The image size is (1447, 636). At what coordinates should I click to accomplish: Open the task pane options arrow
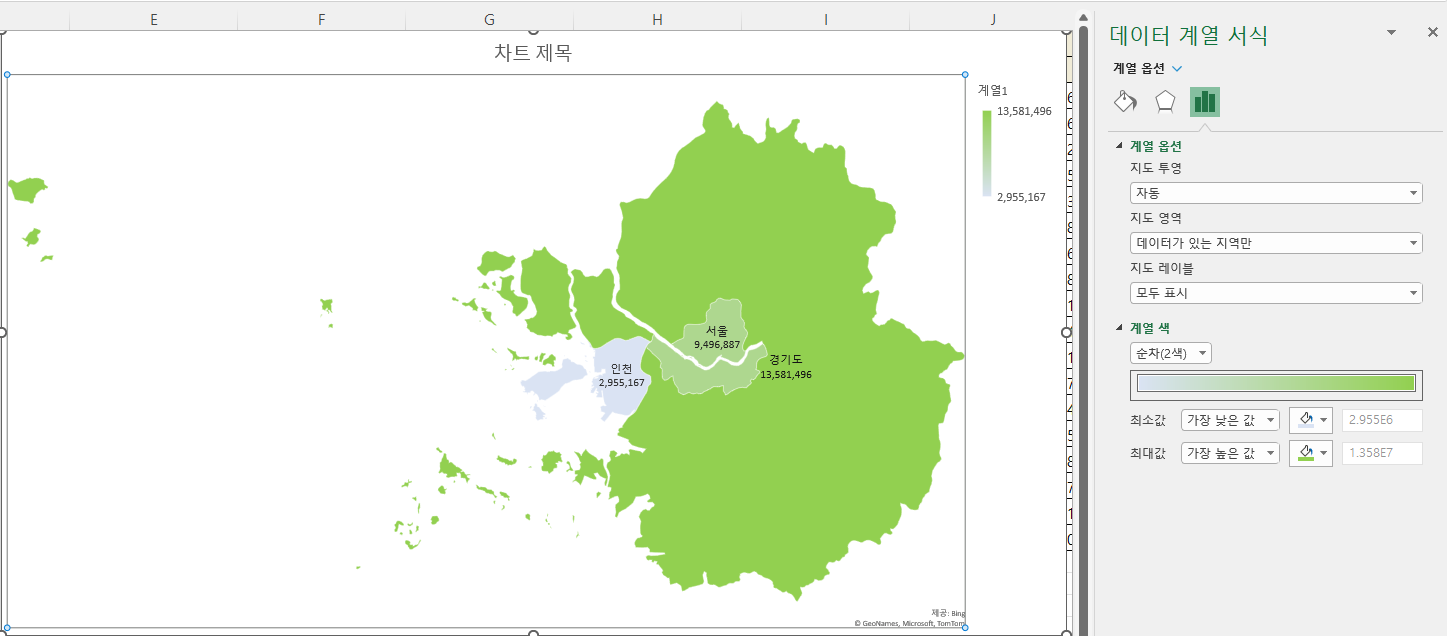pyautogui.click(x=1391, y=33)
